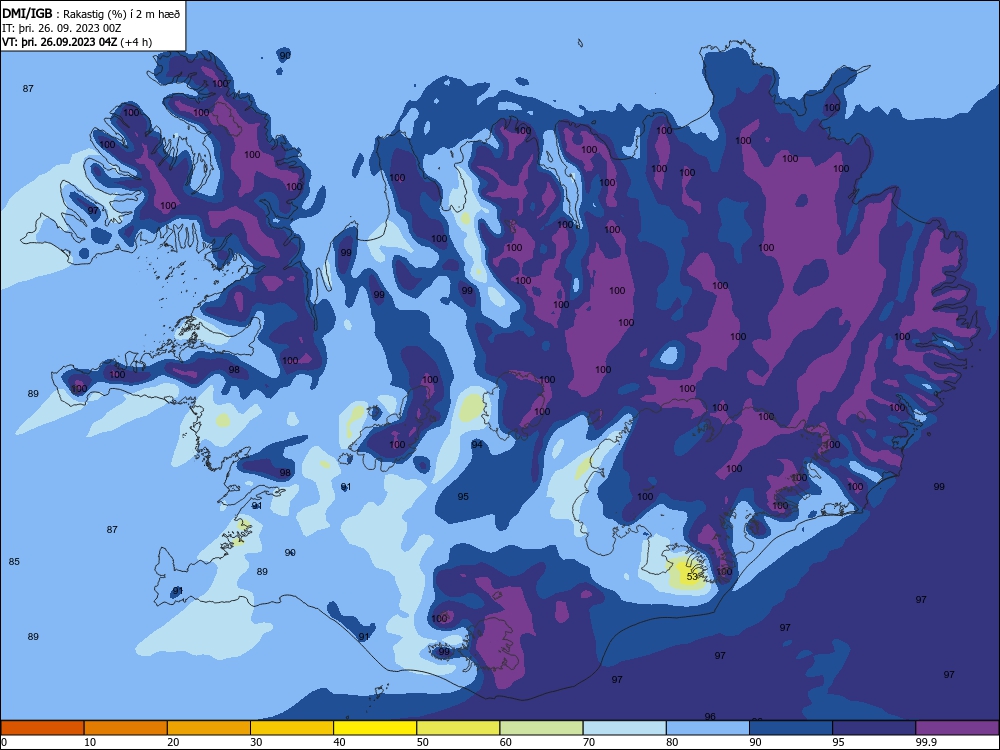The width and height of the screenshot is (1000, 750).
Task: Select the 85 value near the left edge
Action: (14, 562)
